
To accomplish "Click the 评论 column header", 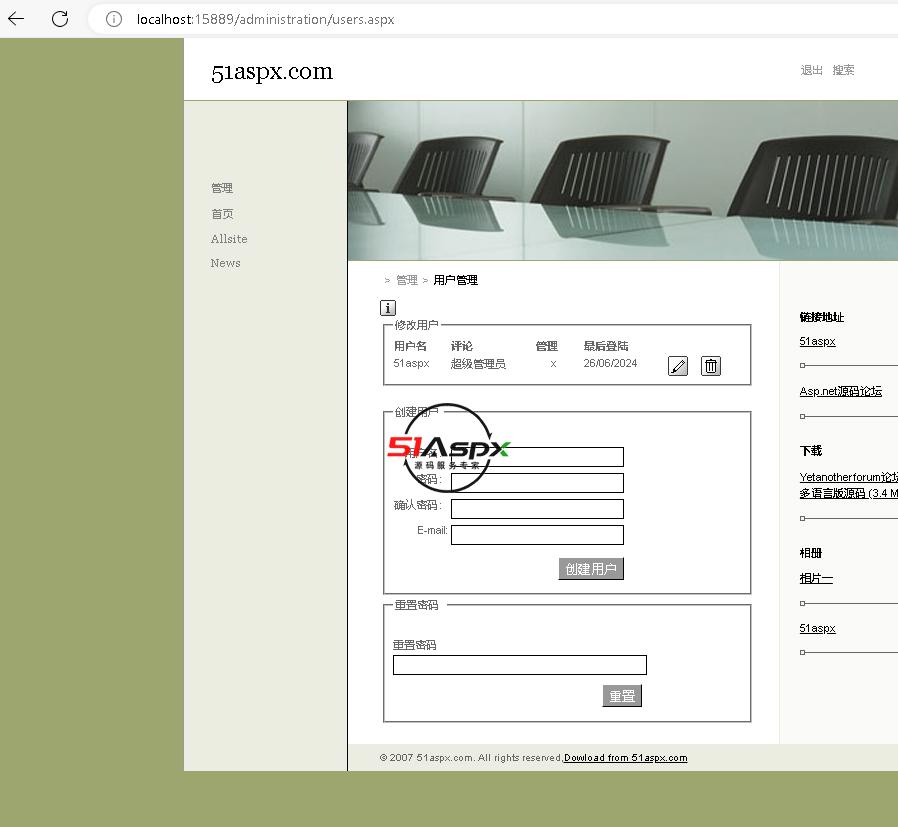I will pyautogui.click(x=462, y=346).
